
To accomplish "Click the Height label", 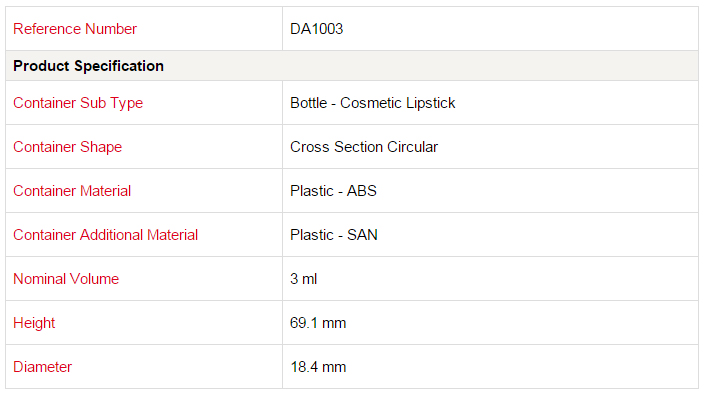I will (34, 323).
